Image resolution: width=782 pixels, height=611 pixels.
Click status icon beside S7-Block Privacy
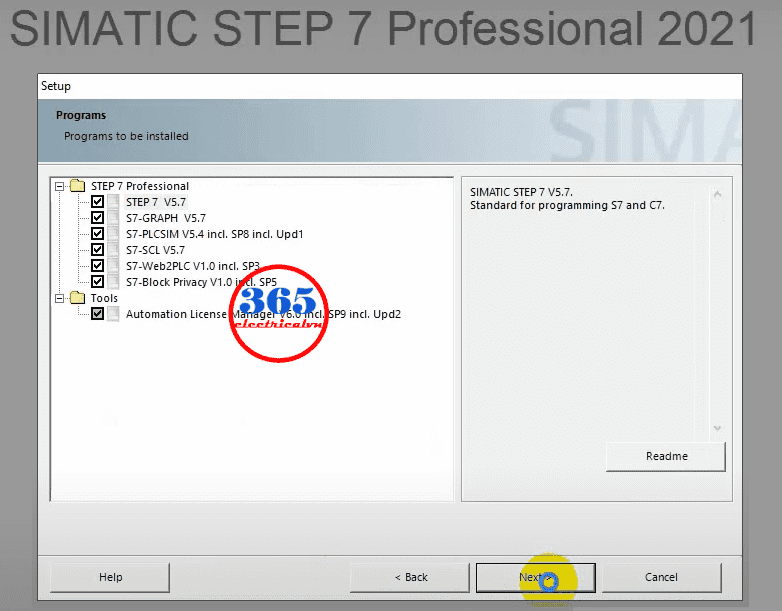pos(114,281)
